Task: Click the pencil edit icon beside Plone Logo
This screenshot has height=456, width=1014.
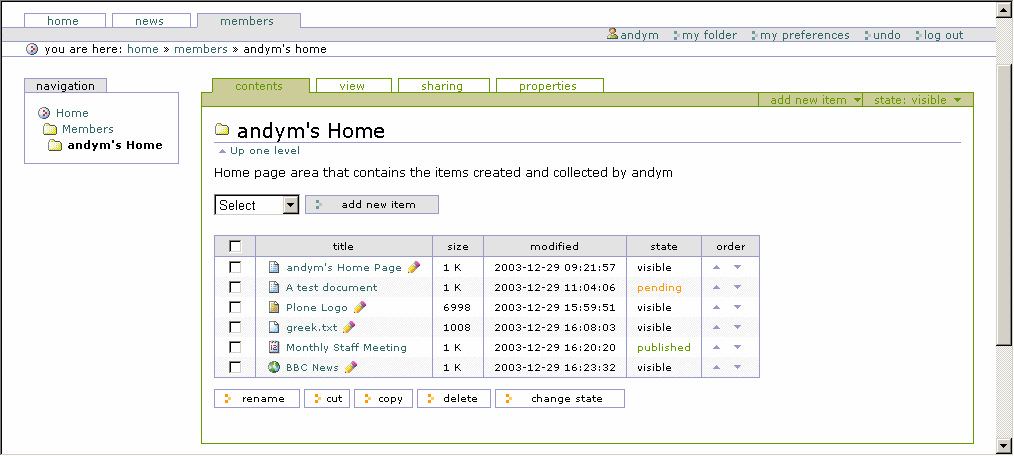Action: coord(360,308)
